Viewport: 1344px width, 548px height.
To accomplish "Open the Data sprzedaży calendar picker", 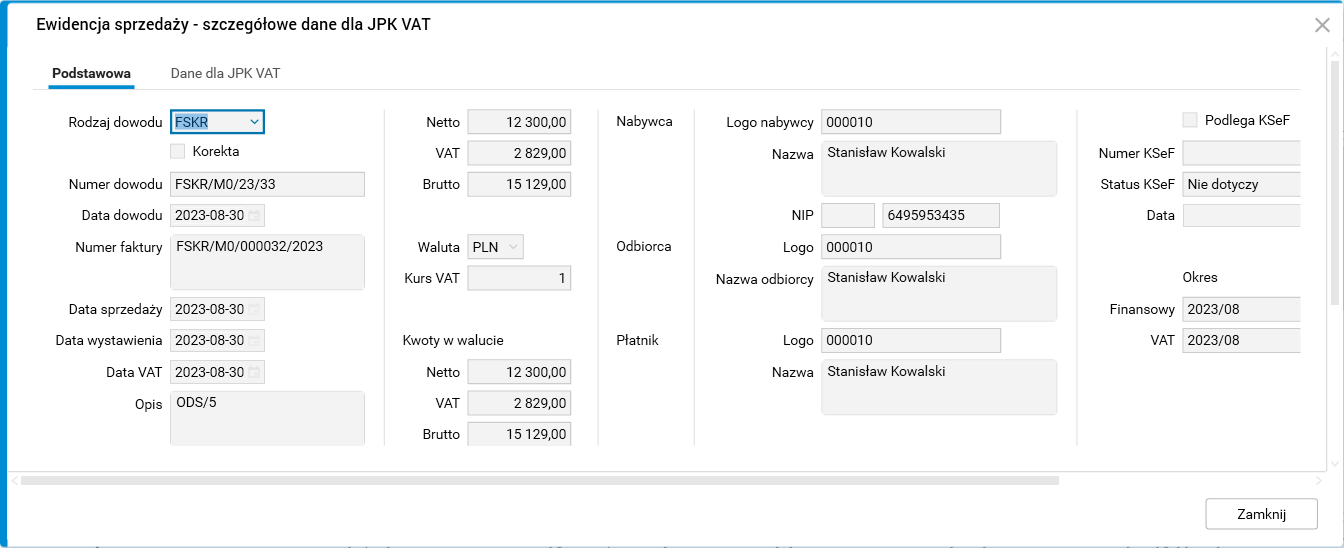I will 255,309.
